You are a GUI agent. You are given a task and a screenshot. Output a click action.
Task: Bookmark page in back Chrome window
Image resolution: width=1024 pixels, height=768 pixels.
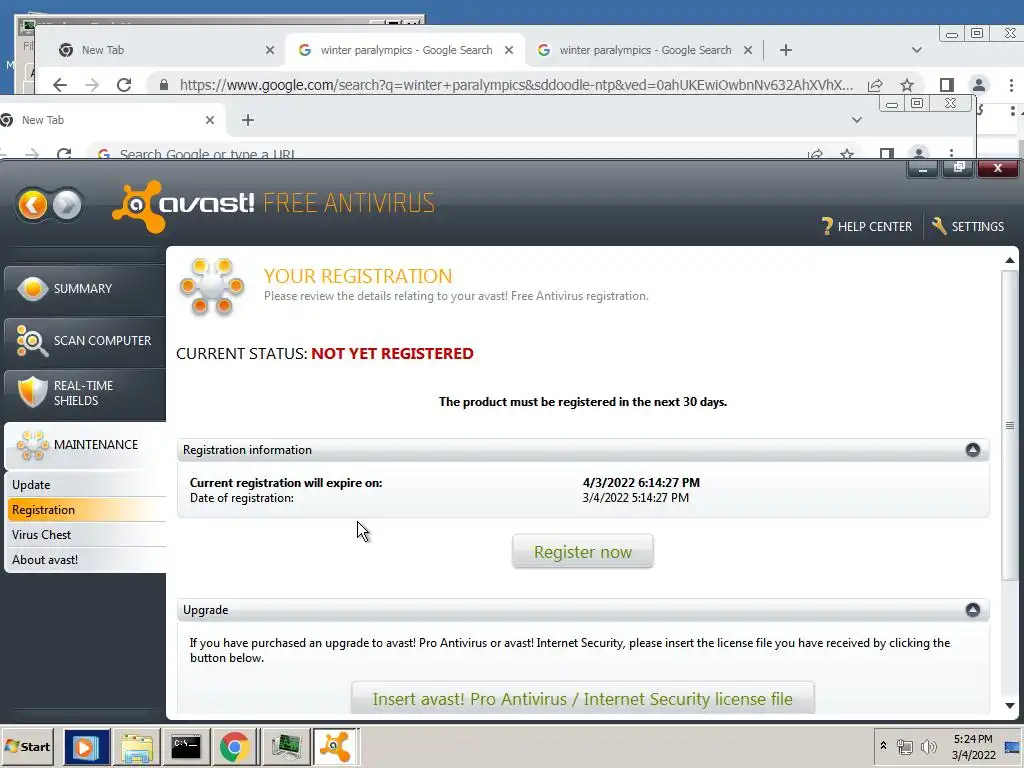click(906, 85)
